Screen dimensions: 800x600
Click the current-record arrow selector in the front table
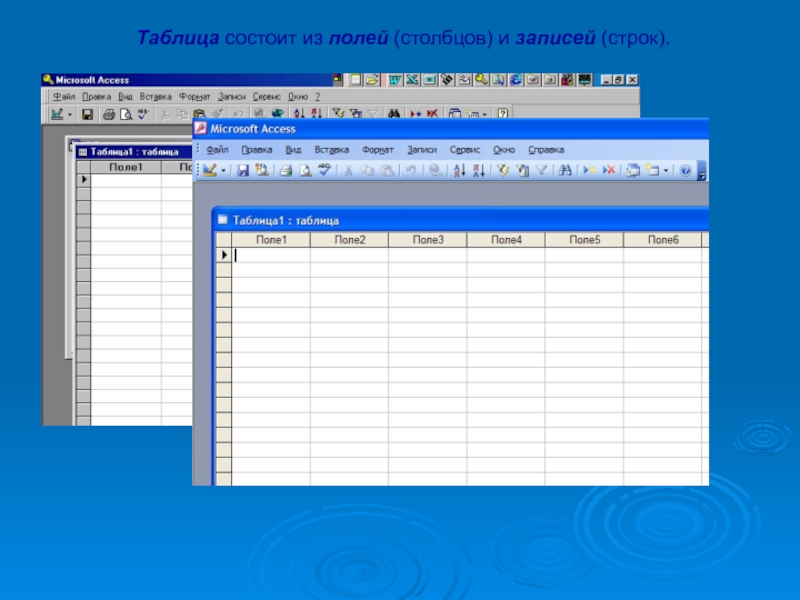(224, 255)
